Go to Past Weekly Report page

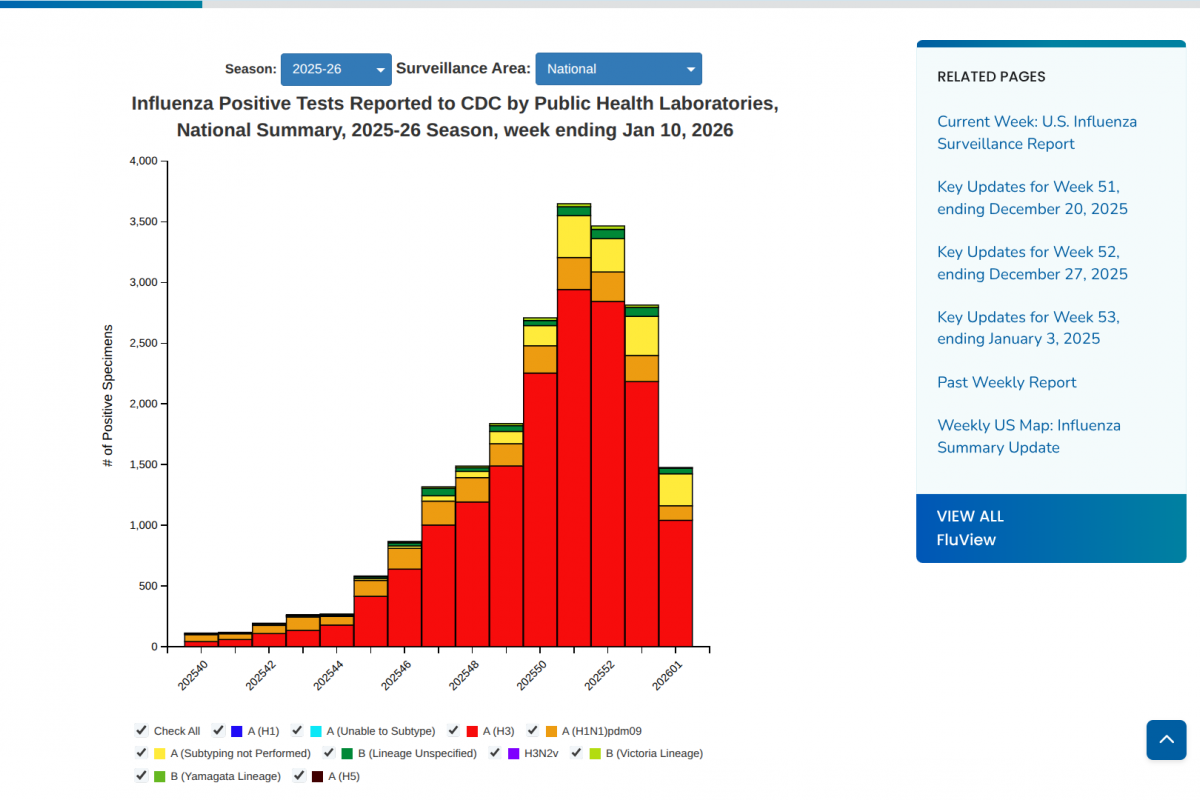[x=1006, y=382]
